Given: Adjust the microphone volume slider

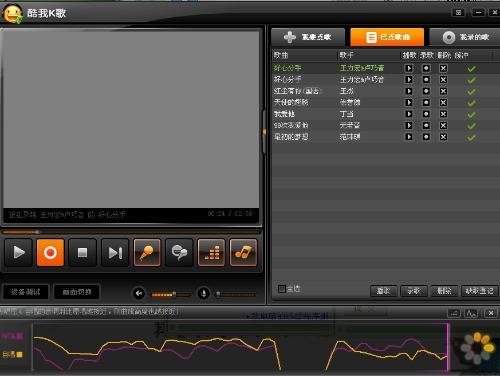Looking at the screenshot, I should click(x=236, y=294).
